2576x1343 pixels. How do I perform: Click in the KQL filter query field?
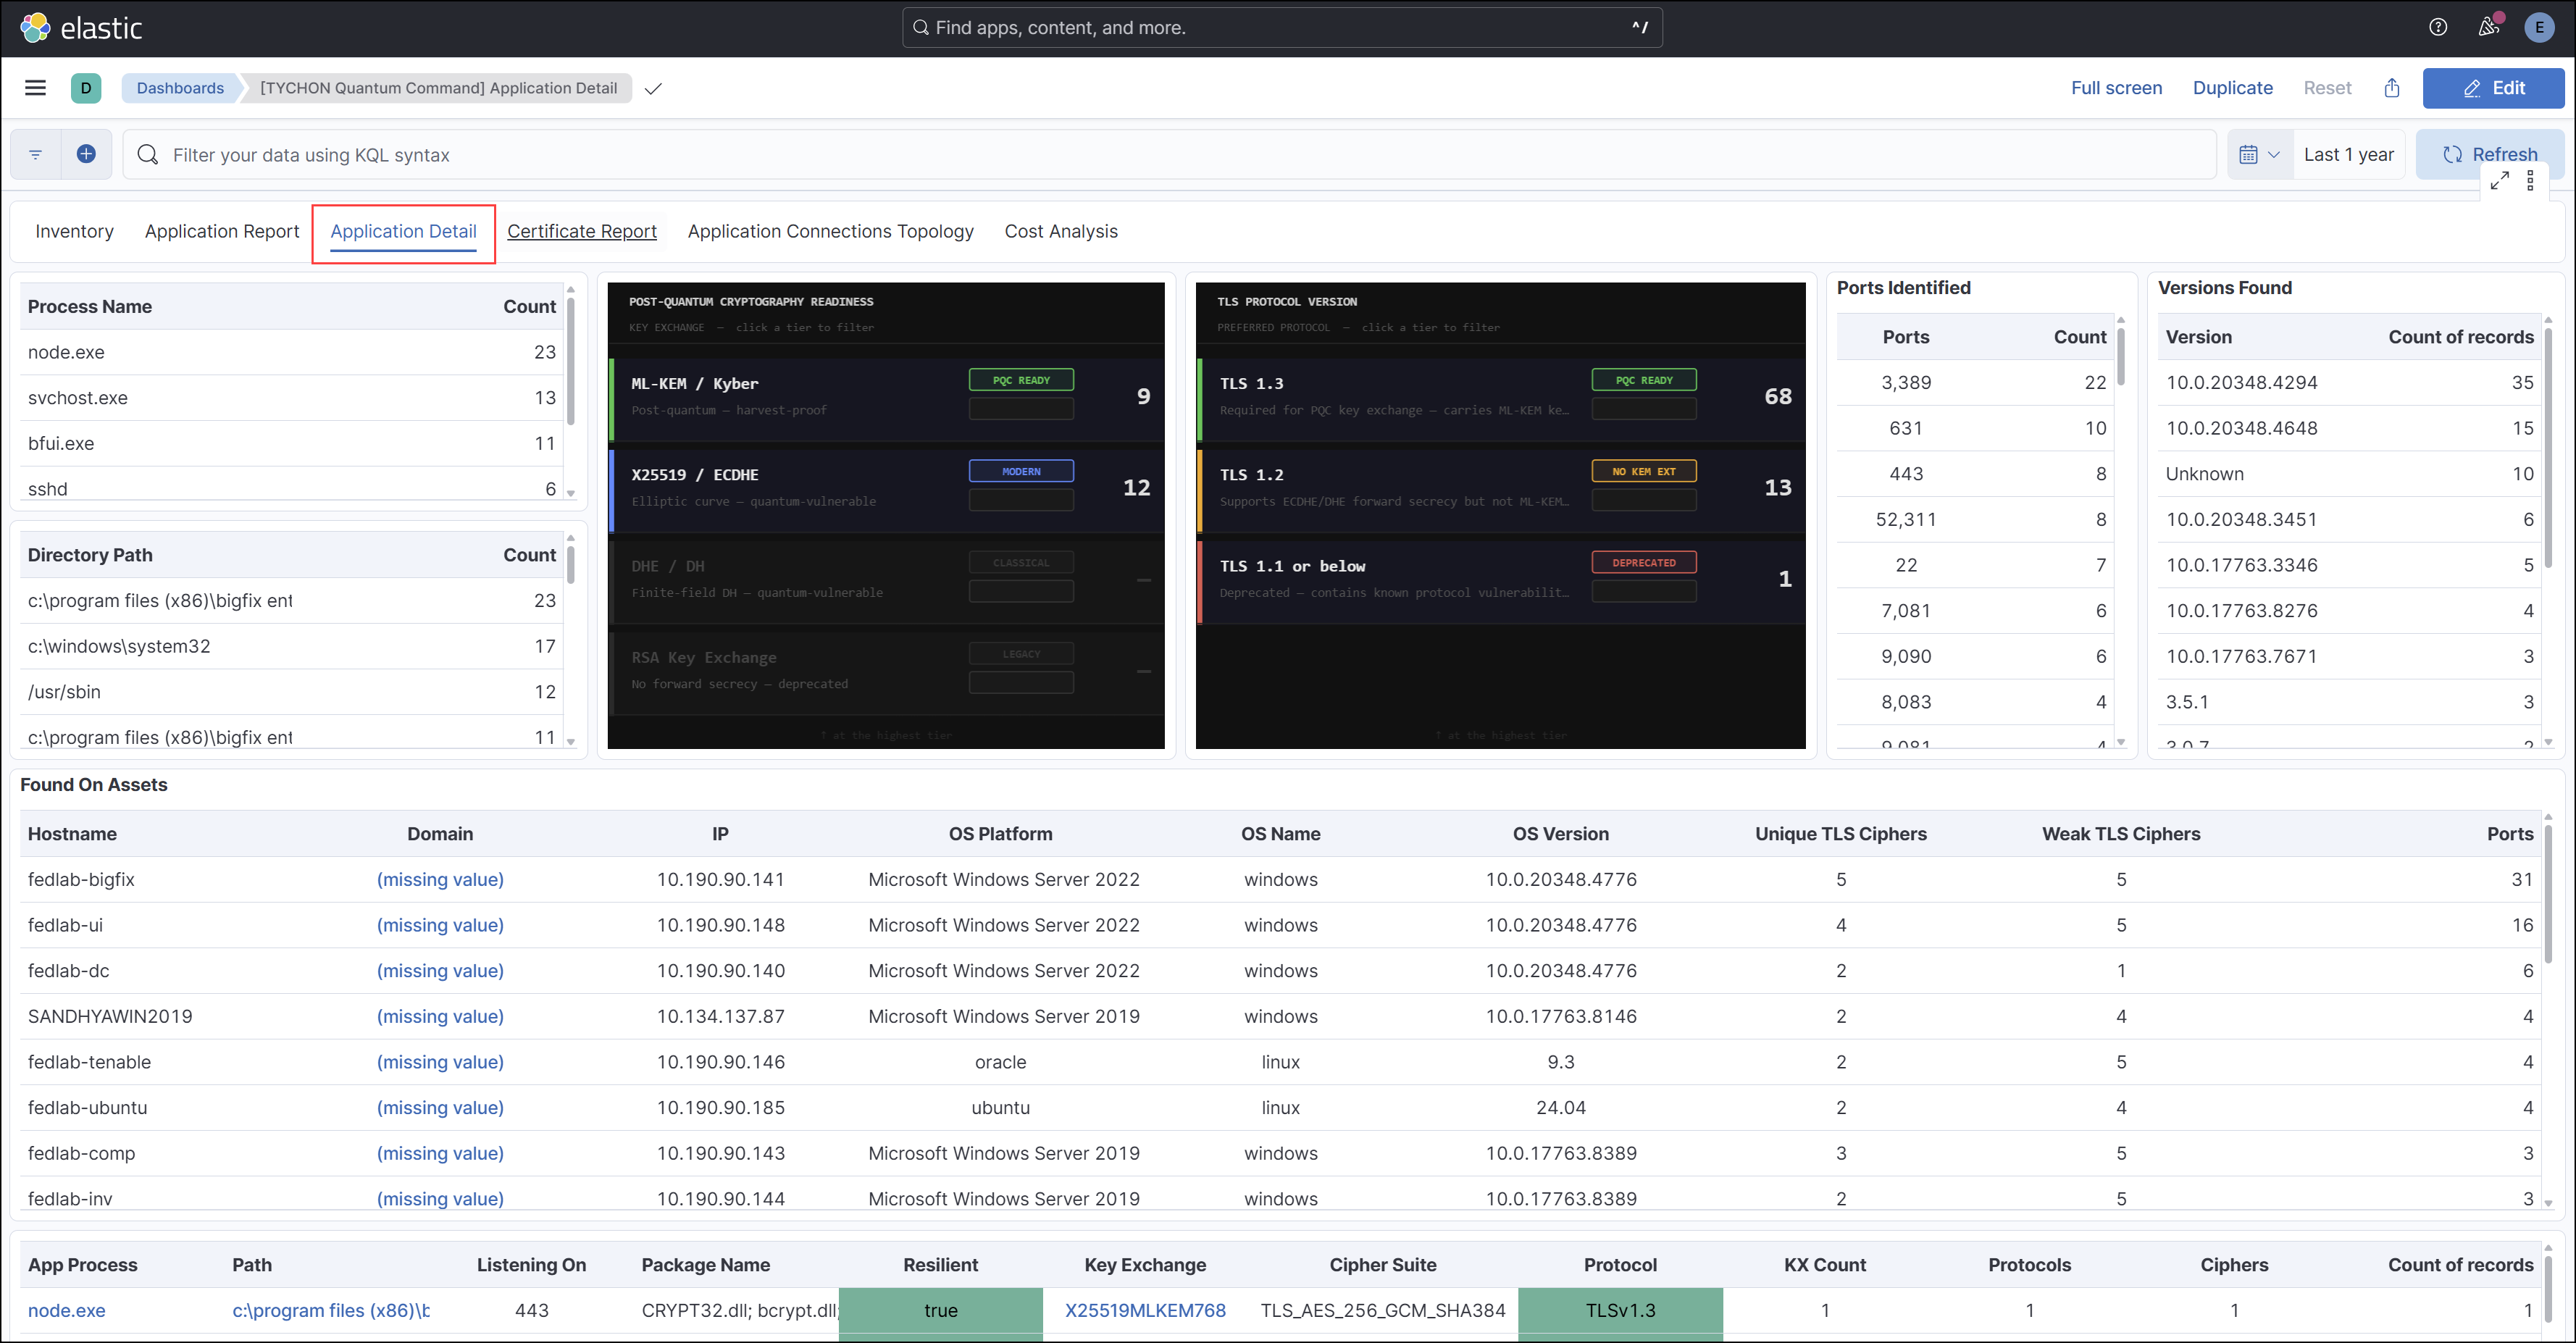pos(1169,154)
